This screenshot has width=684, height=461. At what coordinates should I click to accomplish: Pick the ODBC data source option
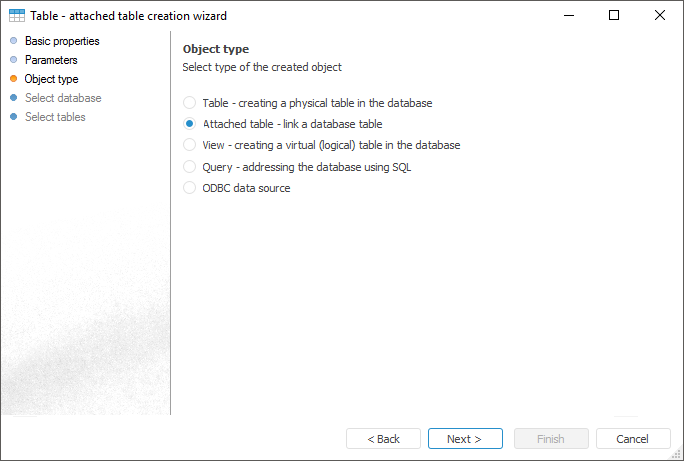(x=190, y=188)
